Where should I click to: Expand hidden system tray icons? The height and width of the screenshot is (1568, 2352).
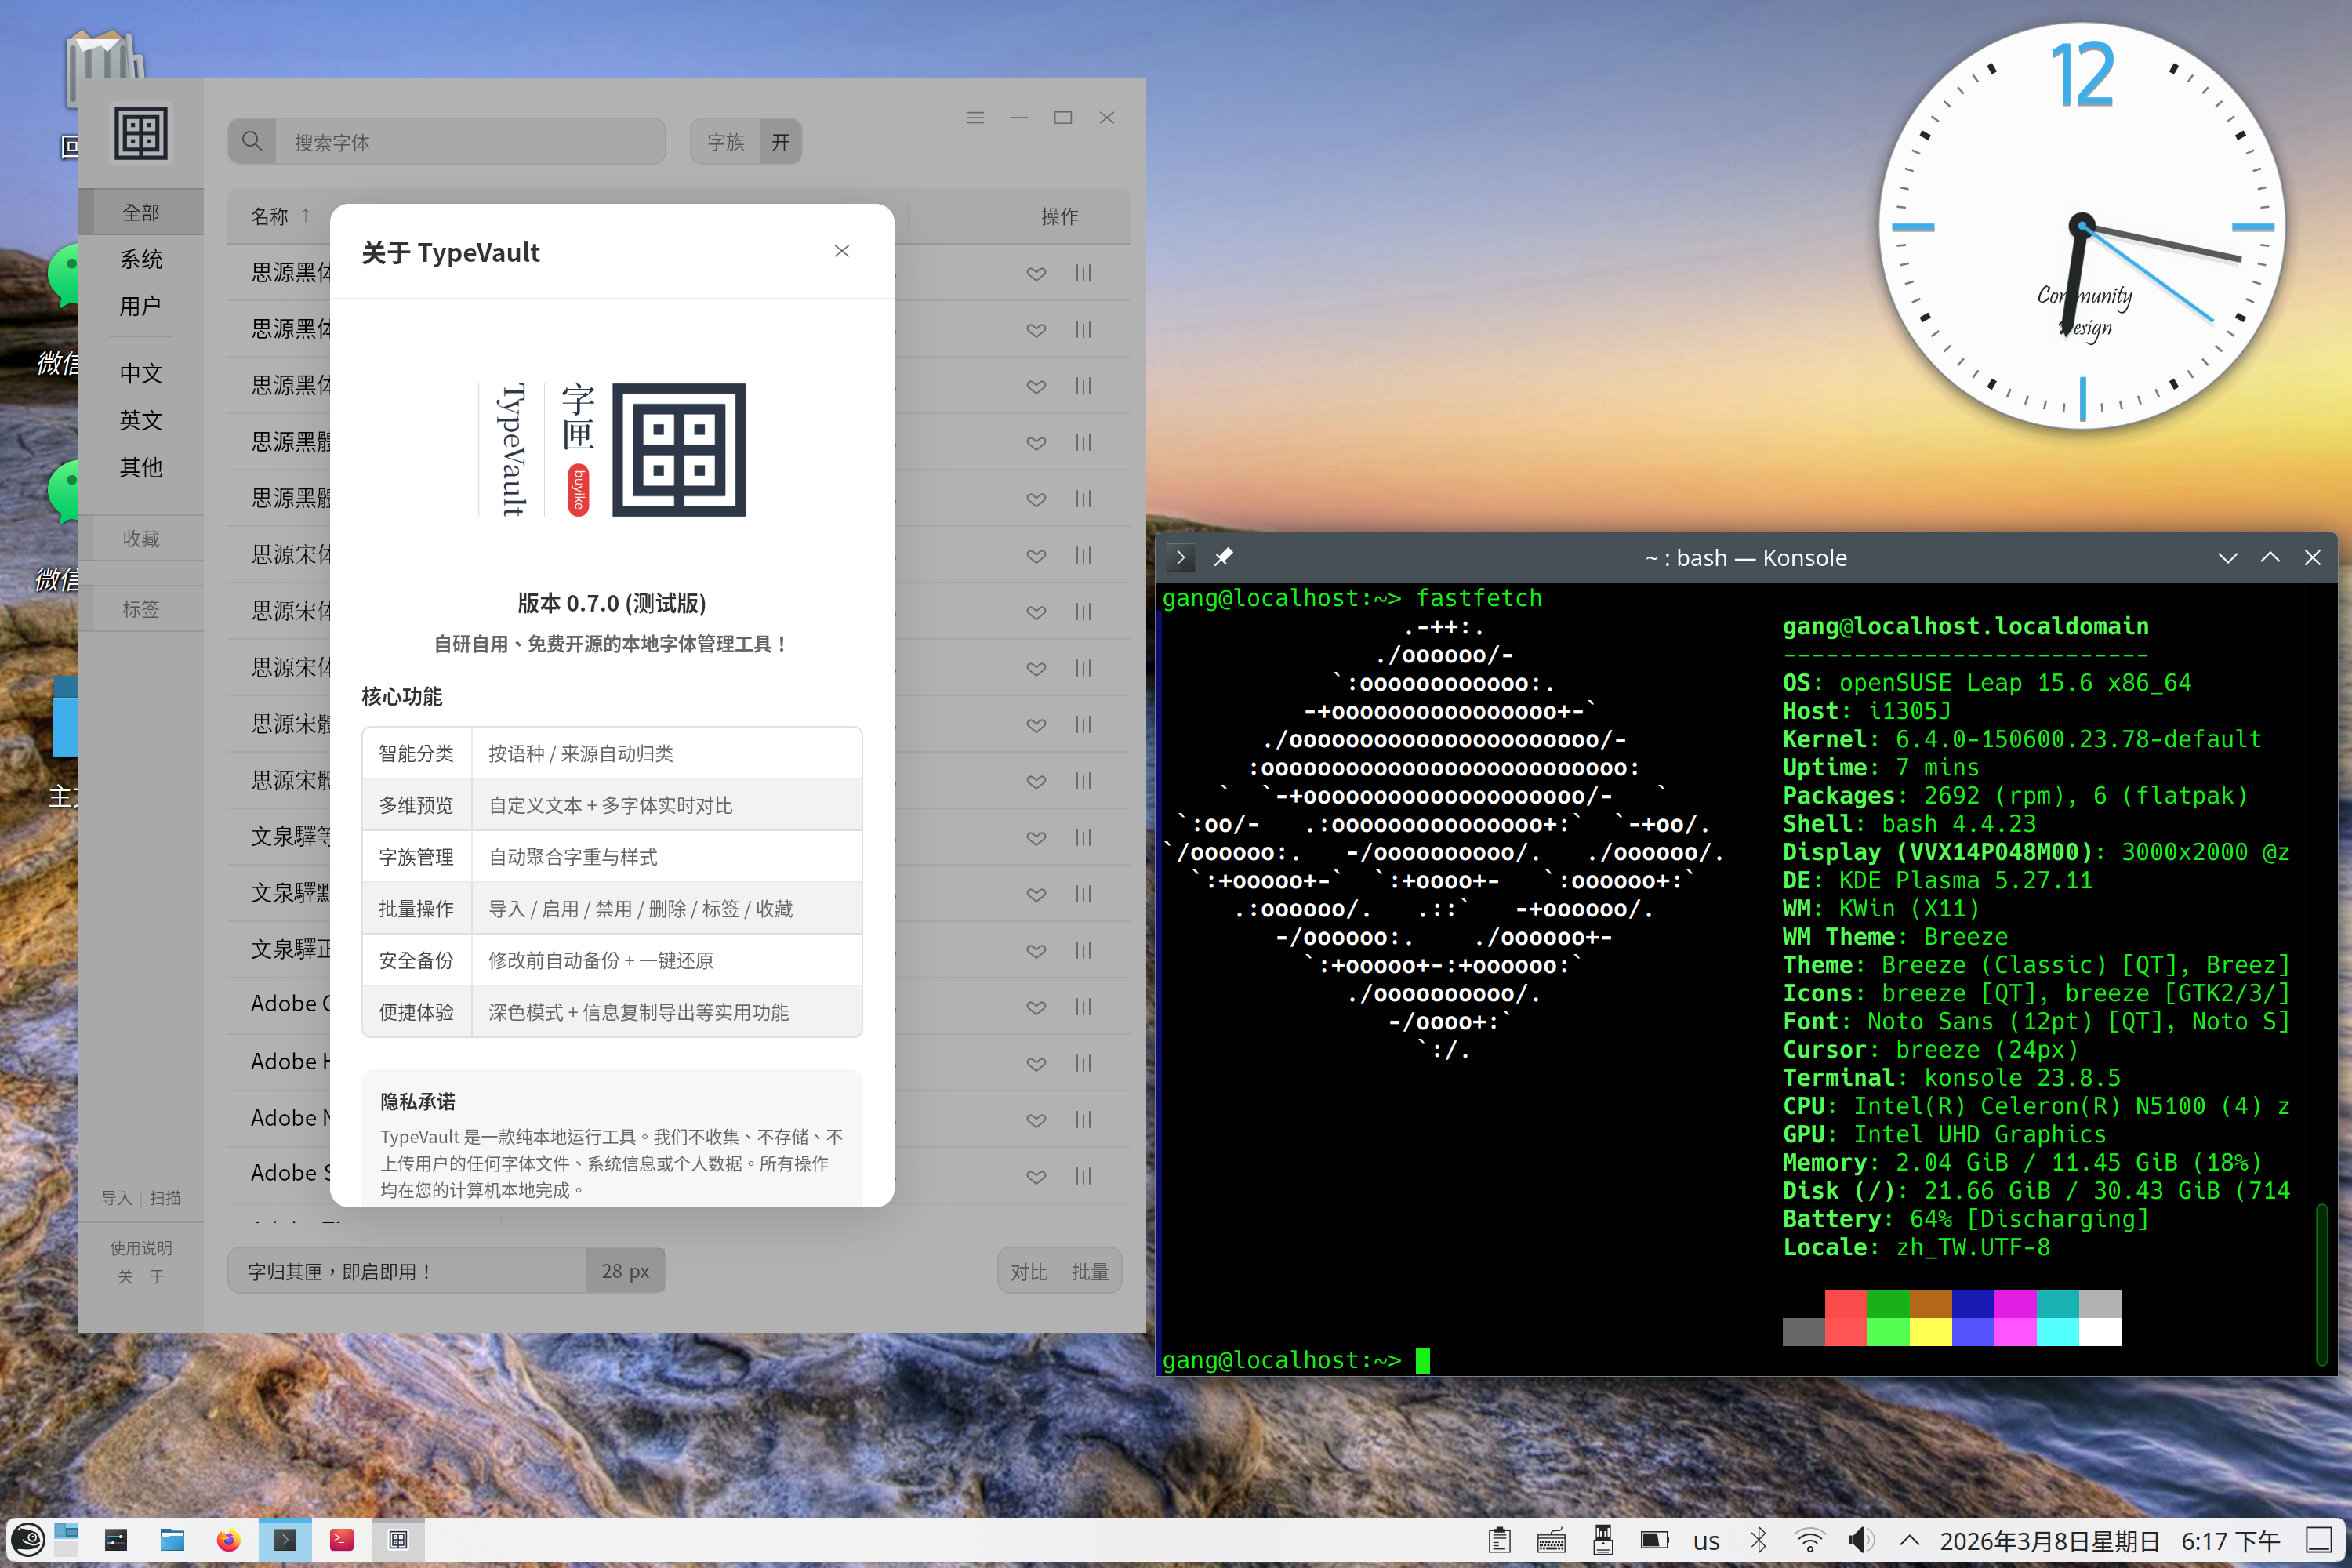[1908, 1540]
